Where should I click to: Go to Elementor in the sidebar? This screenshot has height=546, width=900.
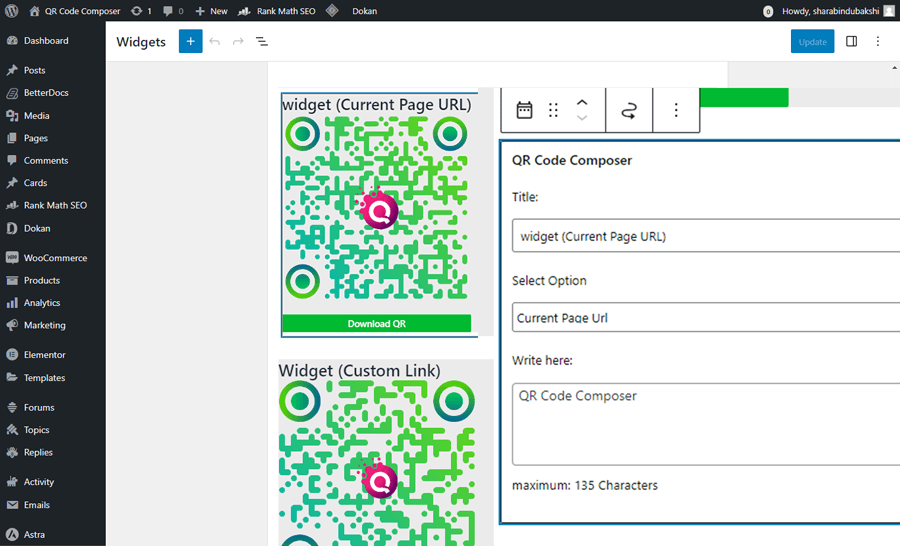tap(45, 355)
